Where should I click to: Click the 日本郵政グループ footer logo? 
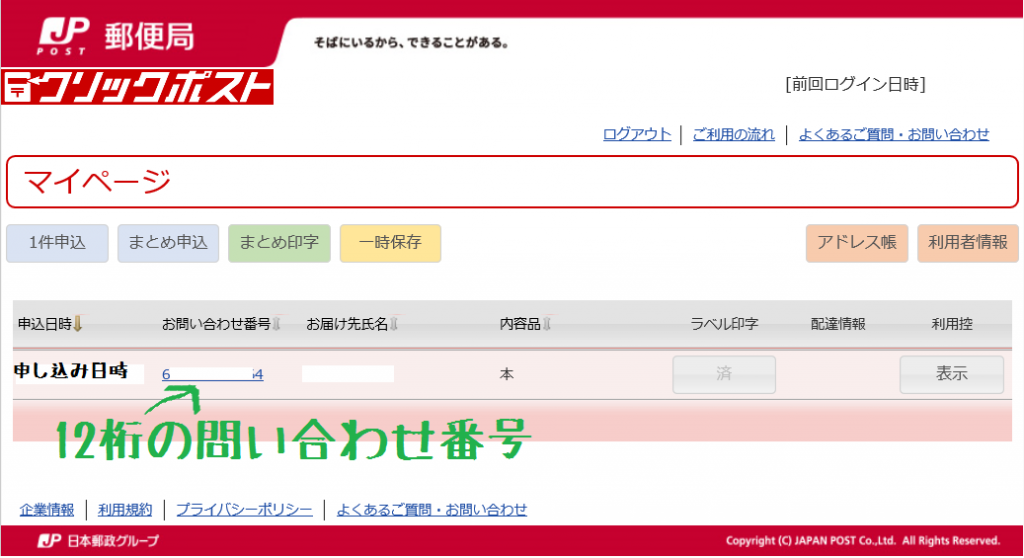[98, 541]
